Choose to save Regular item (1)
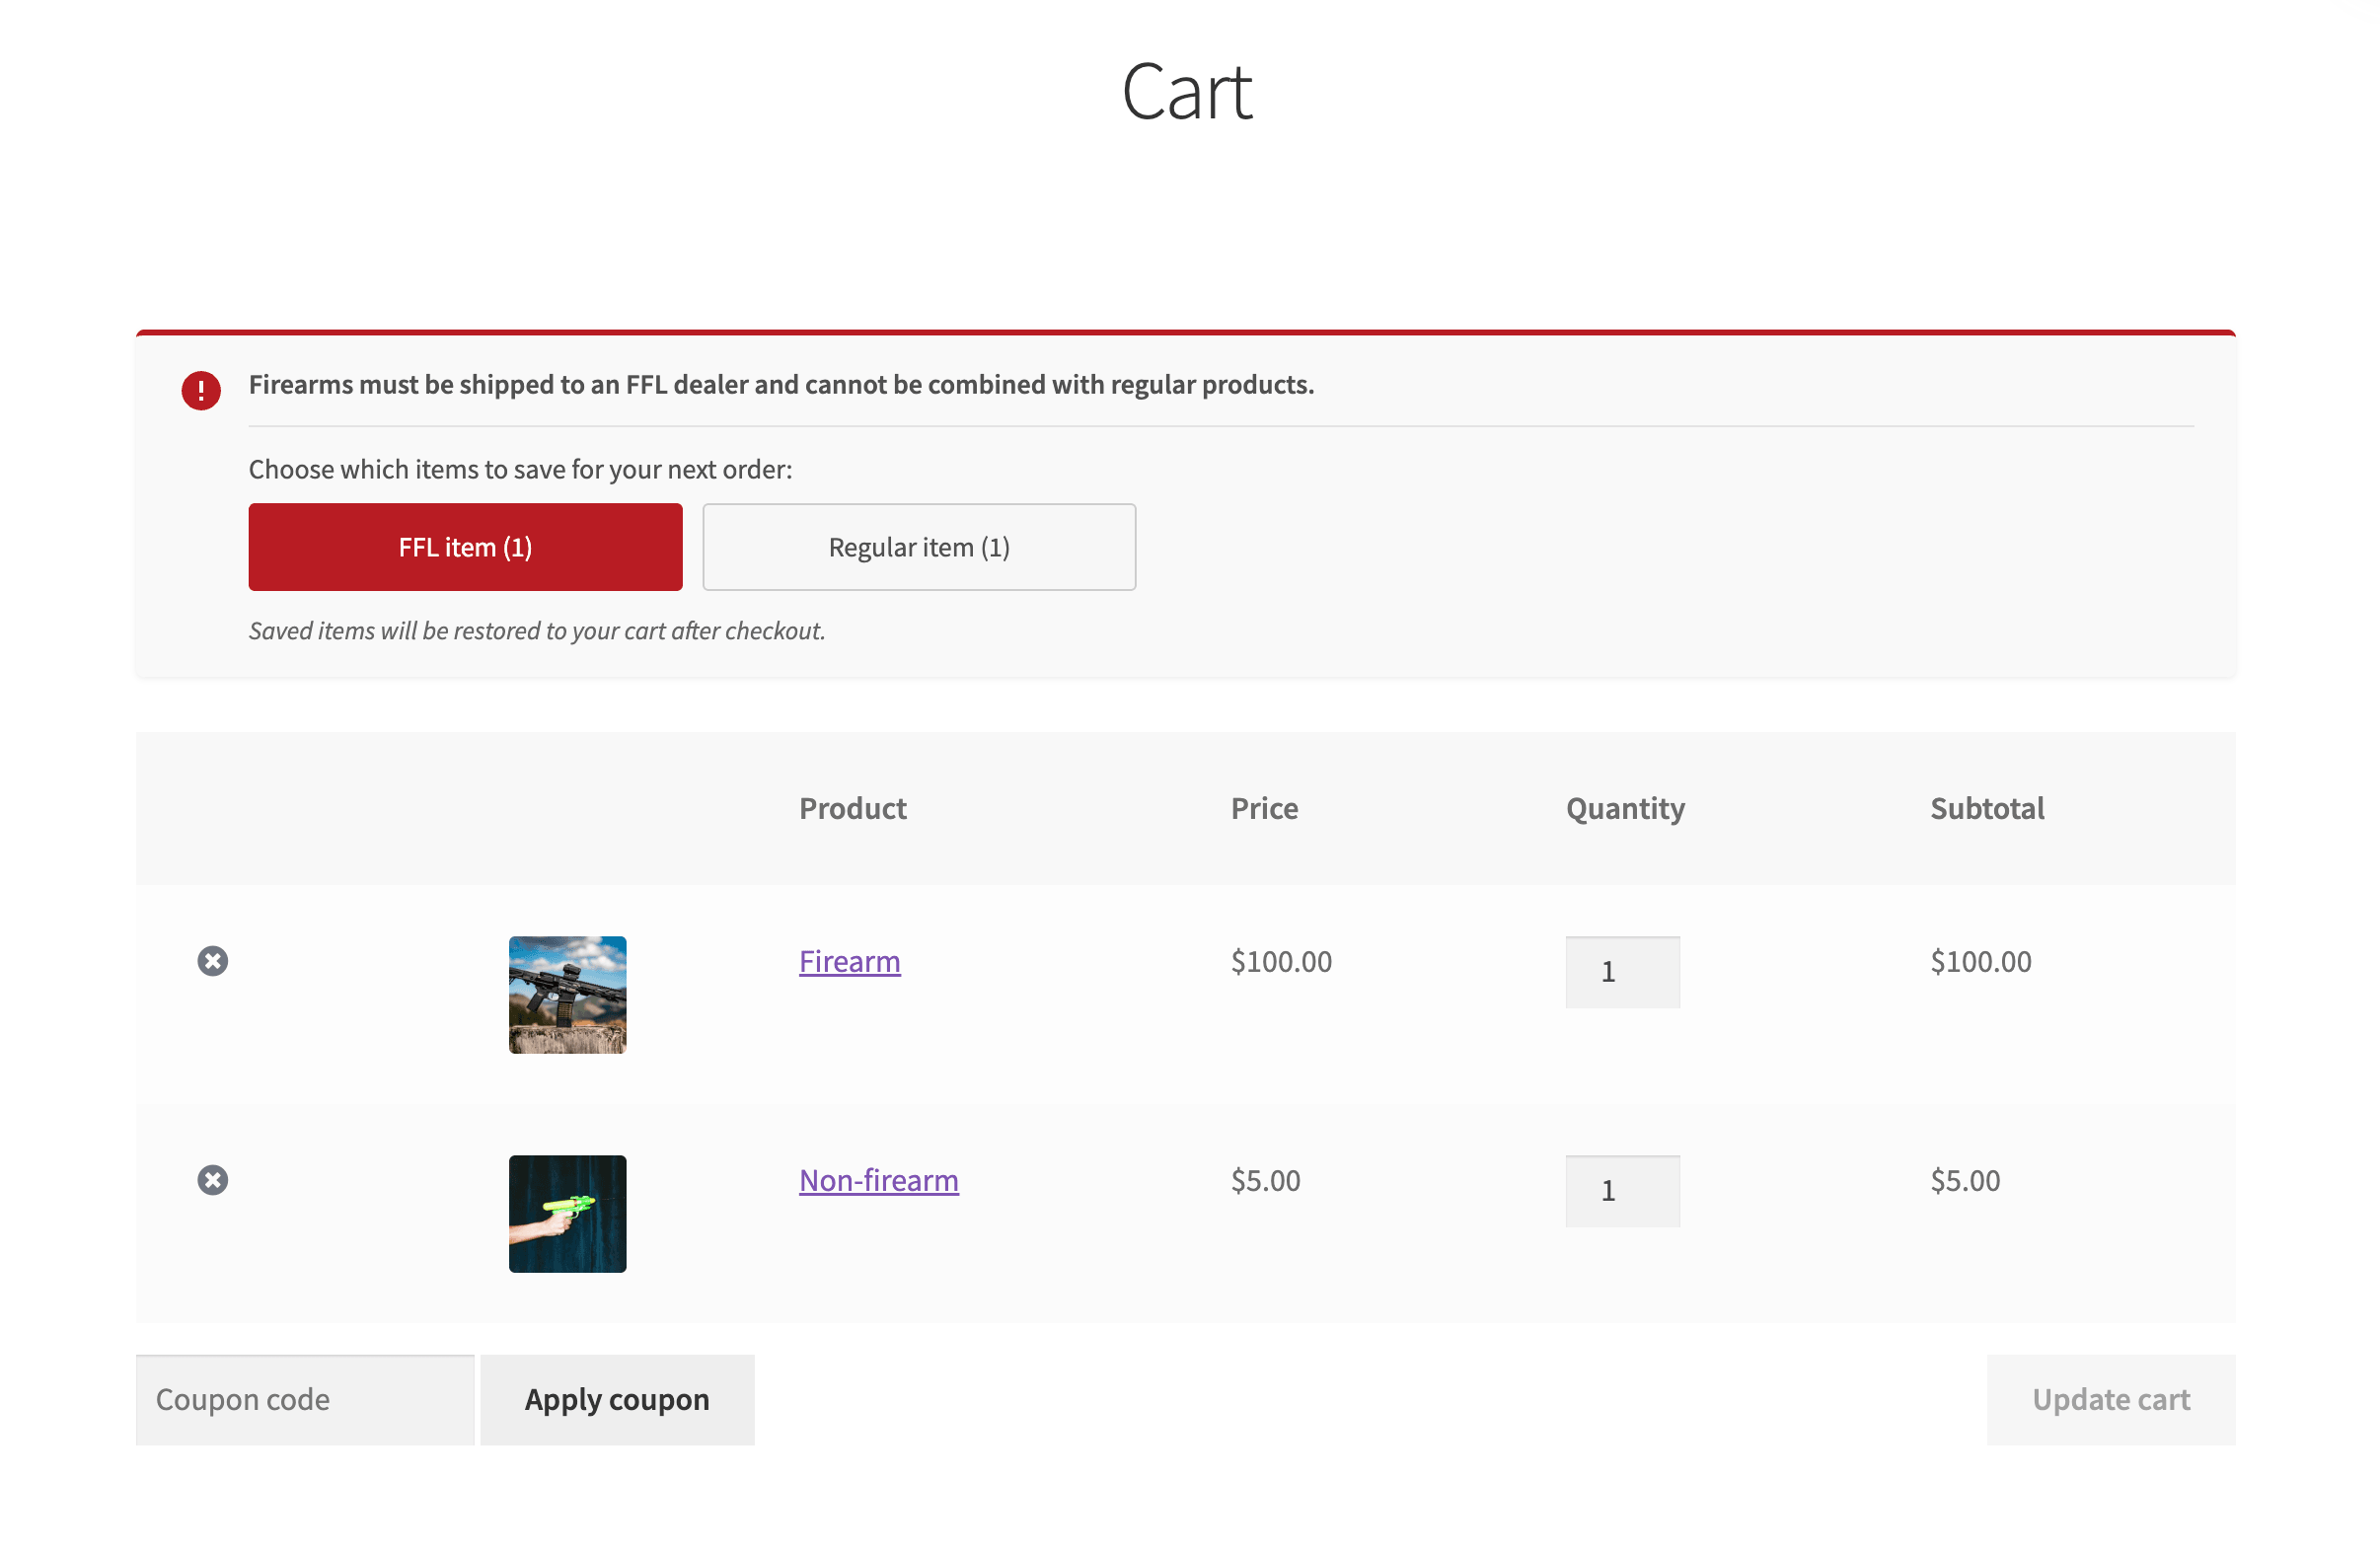The width and height of the screenshot is (2380, 1553). (921, 548)
